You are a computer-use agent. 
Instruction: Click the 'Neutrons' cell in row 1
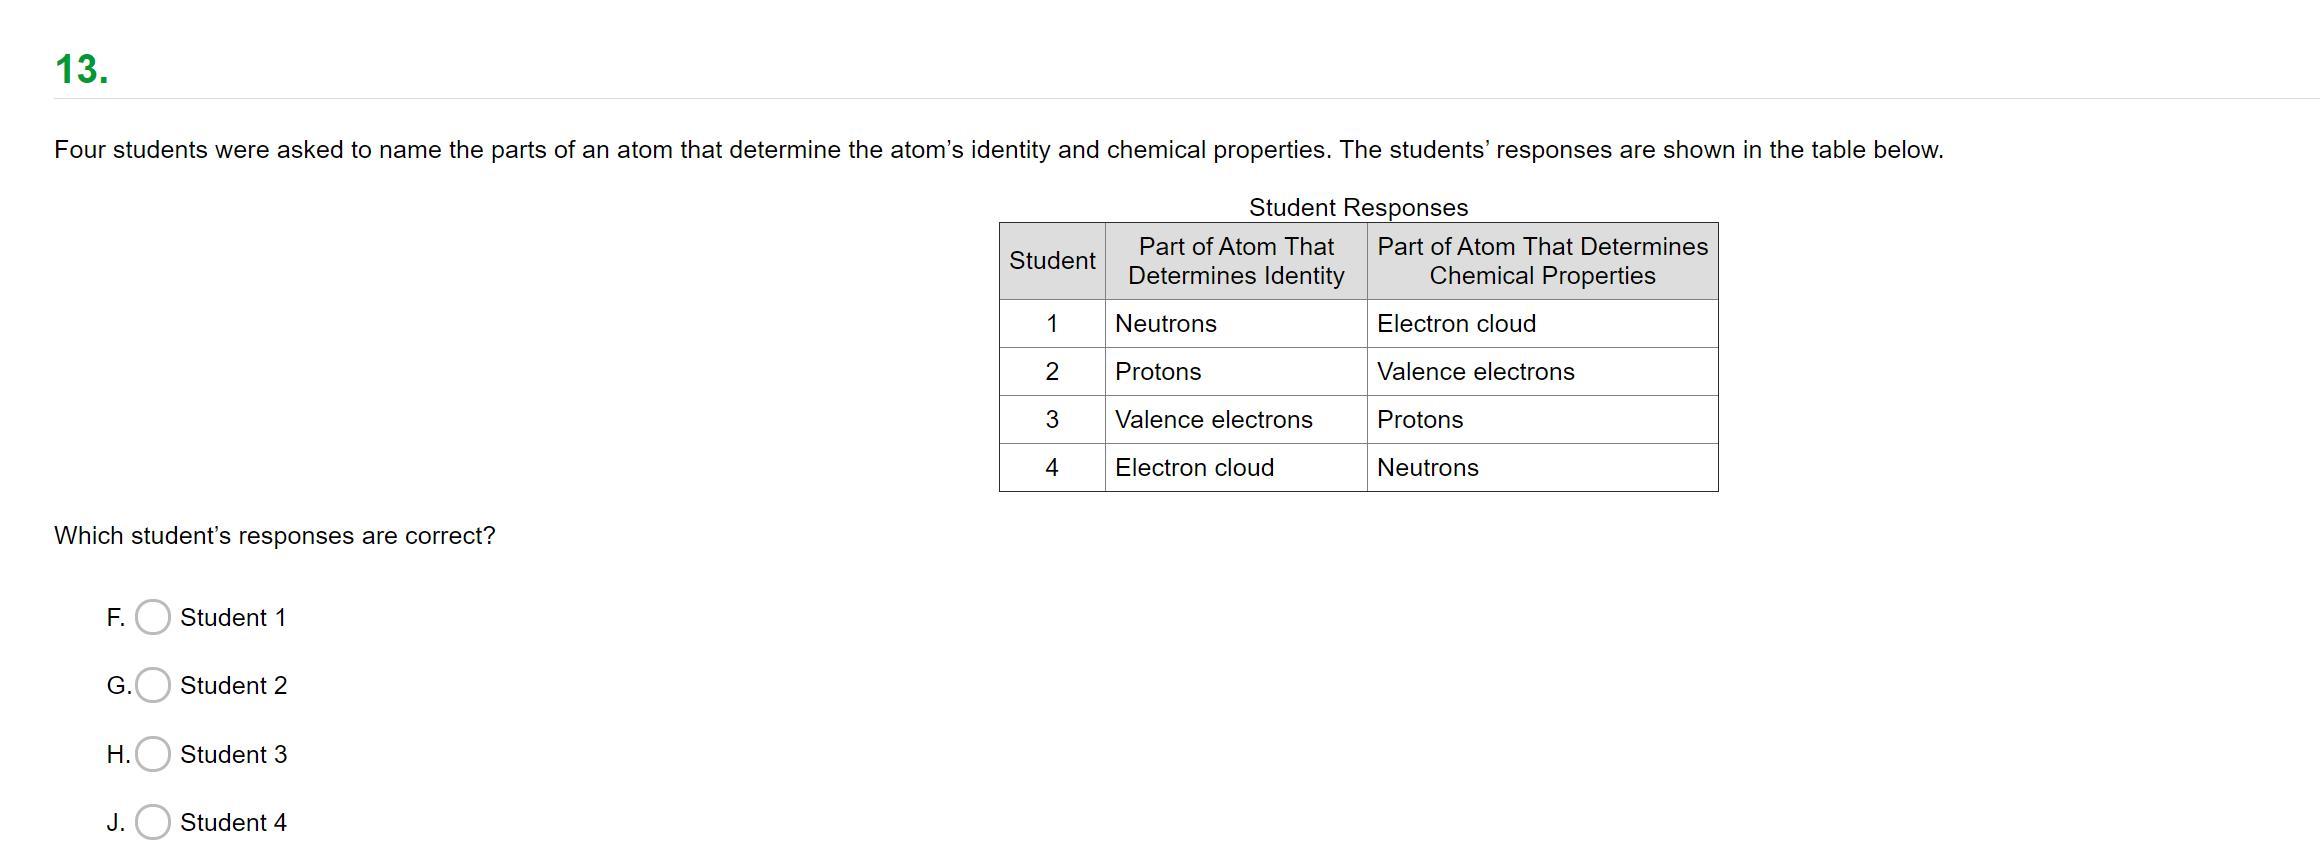pyautogui.click(x=1166, y=324)
